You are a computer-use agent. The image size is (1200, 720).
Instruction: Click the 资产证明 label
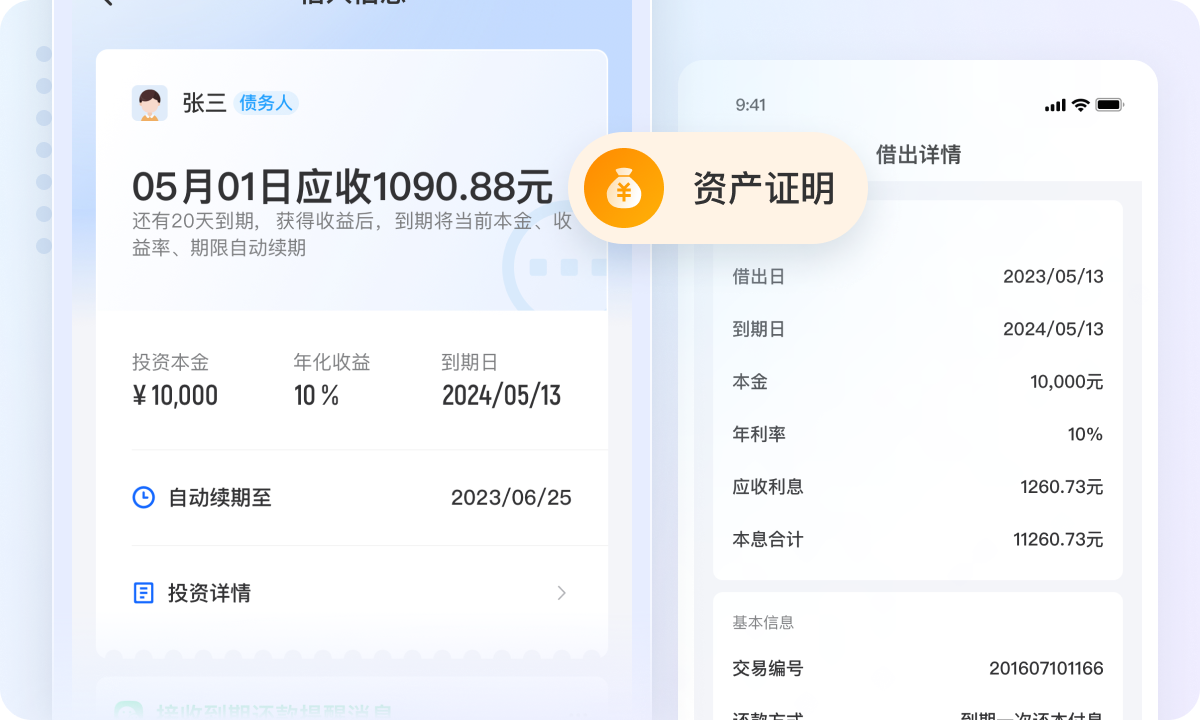pos(764,188)
